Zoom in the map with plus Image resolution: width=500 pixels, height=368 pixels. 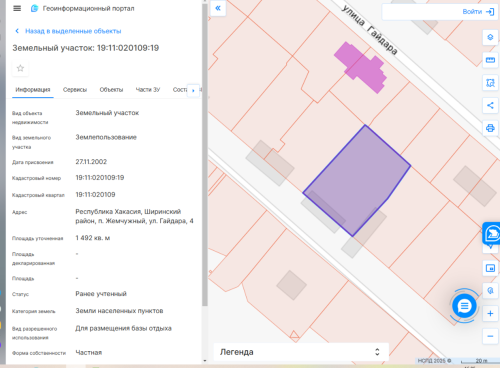(x=490, y=313)
